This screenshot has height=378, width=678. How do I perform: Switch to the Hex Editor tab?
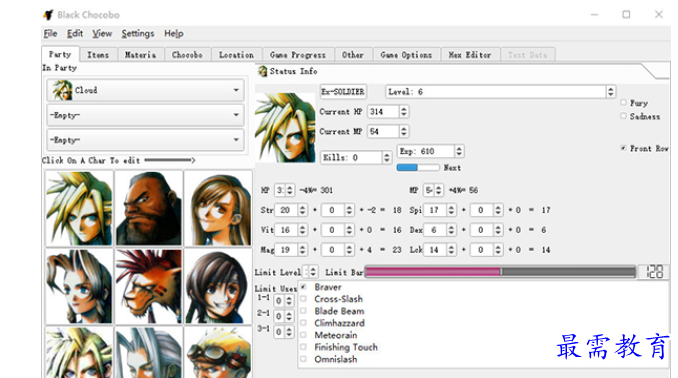click(470, 55)
